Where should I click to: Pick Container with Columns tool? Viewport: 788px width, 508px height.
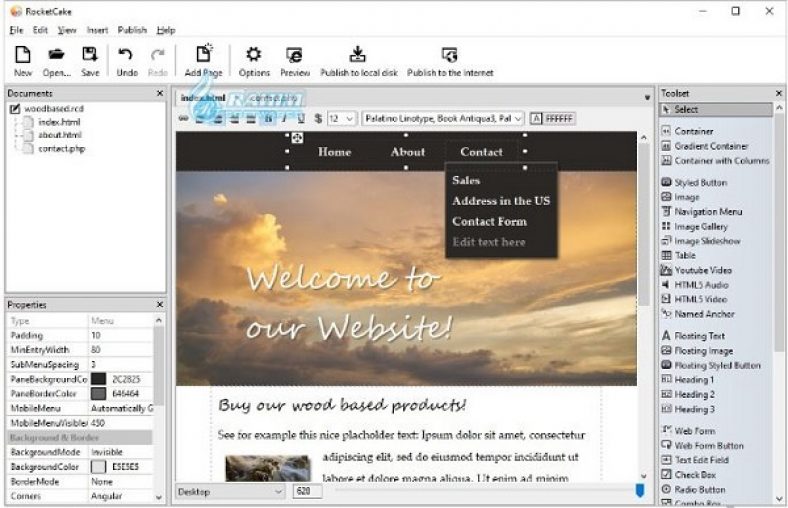(x=716, y=161)
